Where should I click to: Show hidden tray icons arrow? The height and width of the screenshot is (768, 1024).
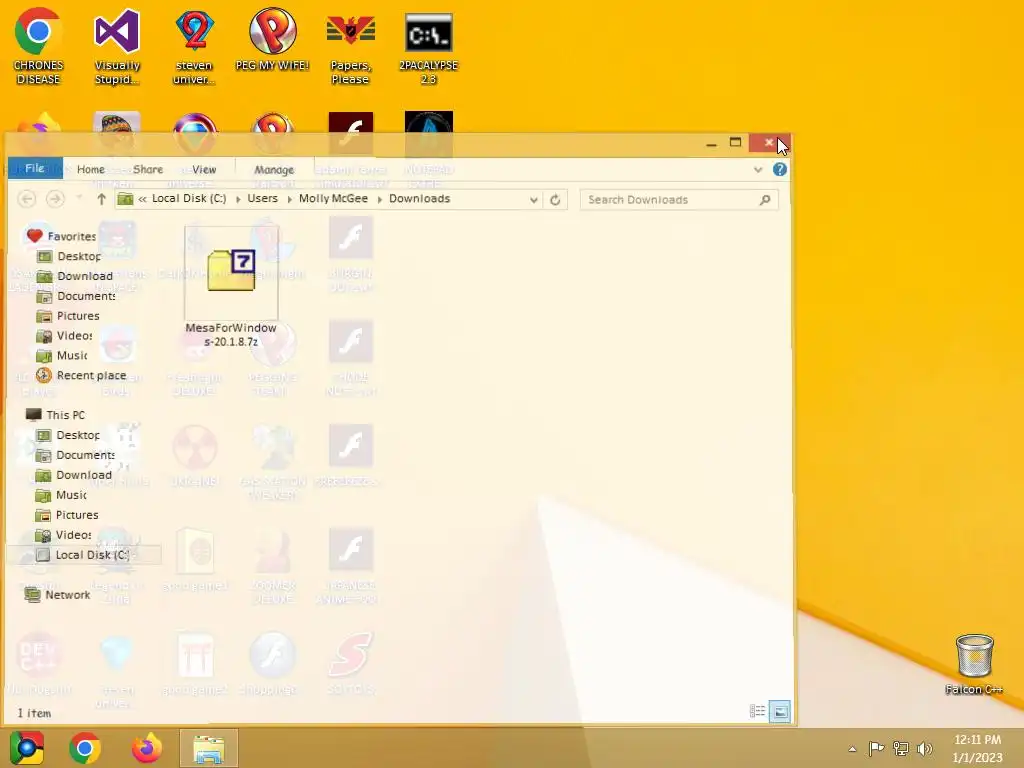(x=852, y=749)
